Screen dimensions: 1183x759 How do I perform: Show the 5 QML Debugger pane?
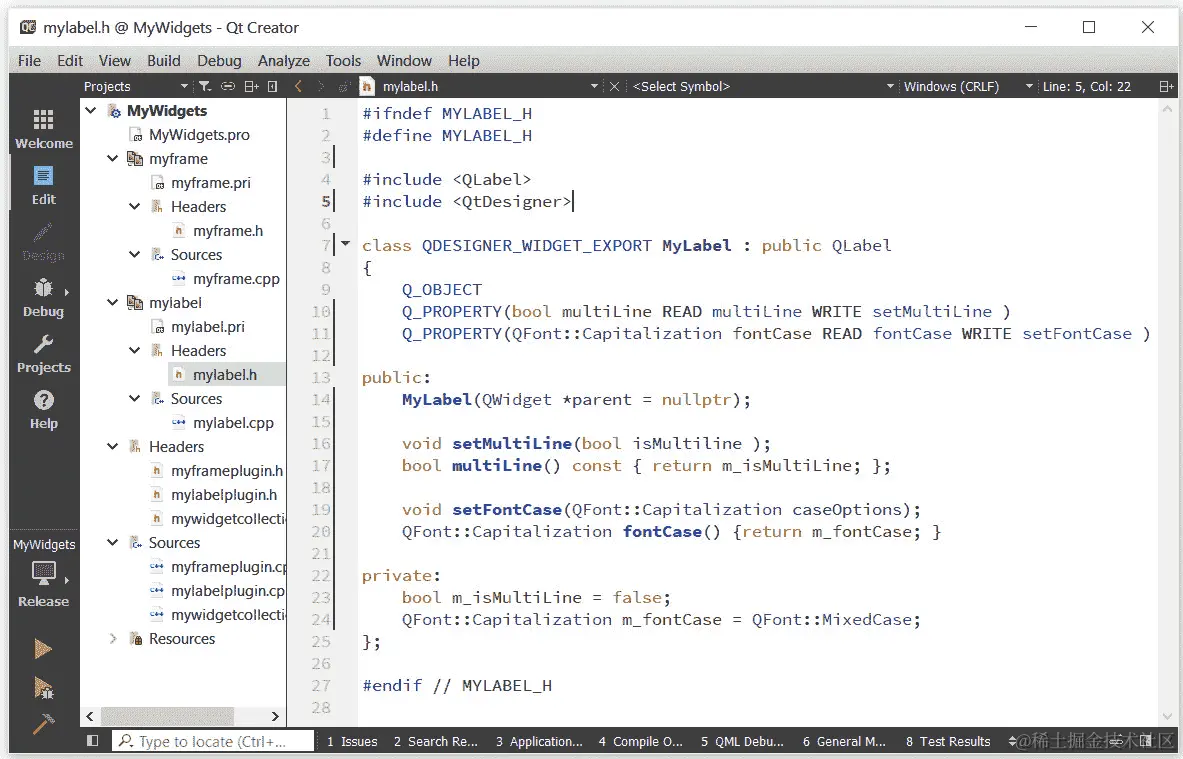tap(742, 742)
